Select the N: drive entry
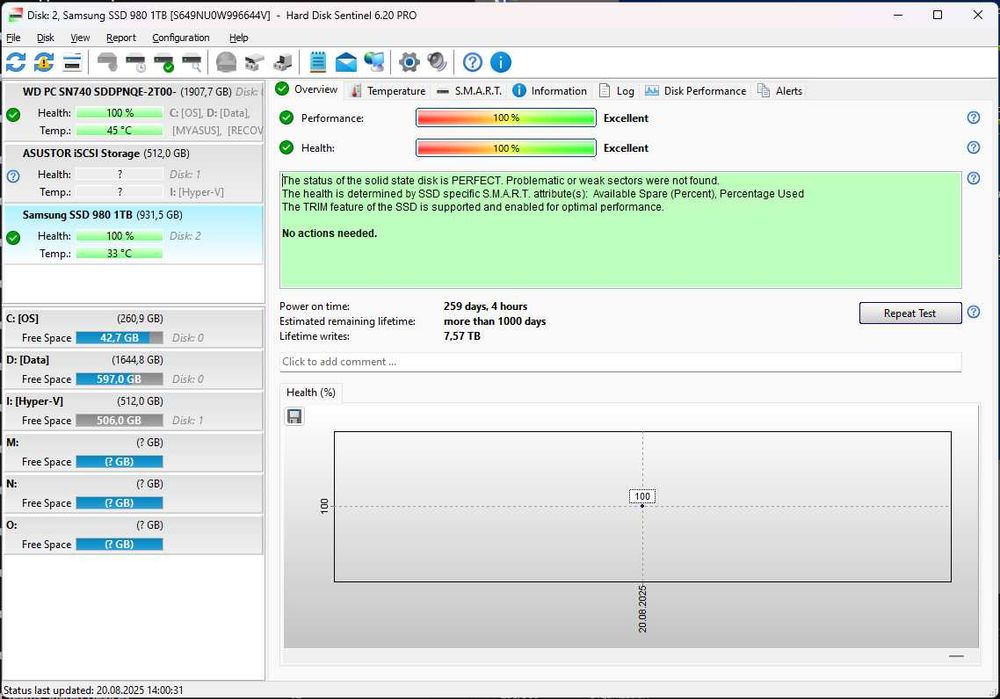Viewport: 1000px width, 699px height. point(133,494)
